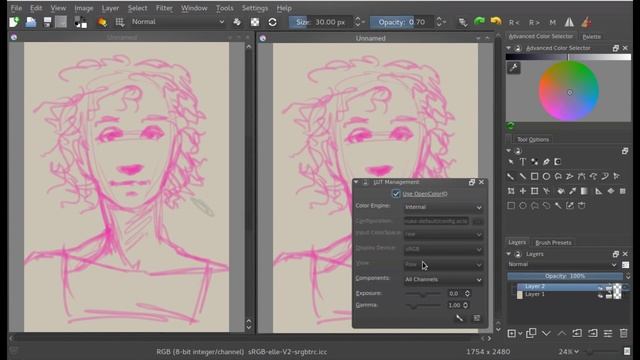Select the Crop tool

[x=534, y=191]
